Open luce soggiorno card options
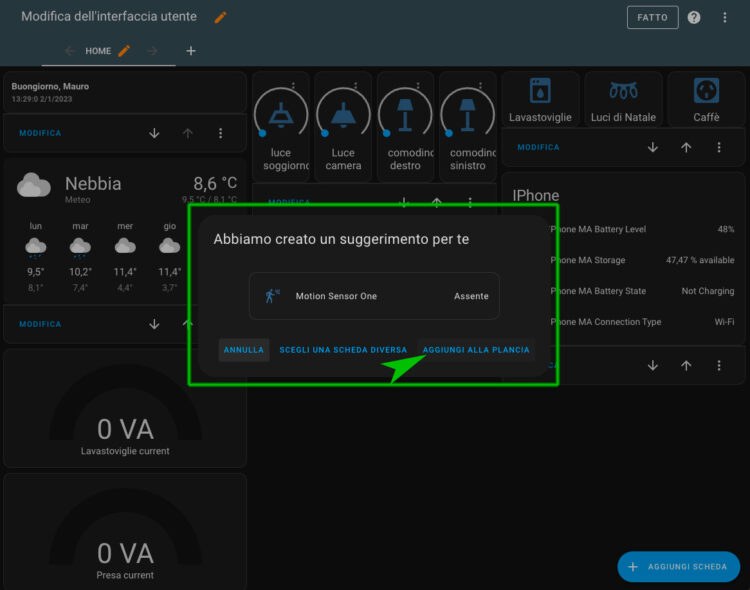The width and height of the screenshot is (750, 590). pos(293,86)
